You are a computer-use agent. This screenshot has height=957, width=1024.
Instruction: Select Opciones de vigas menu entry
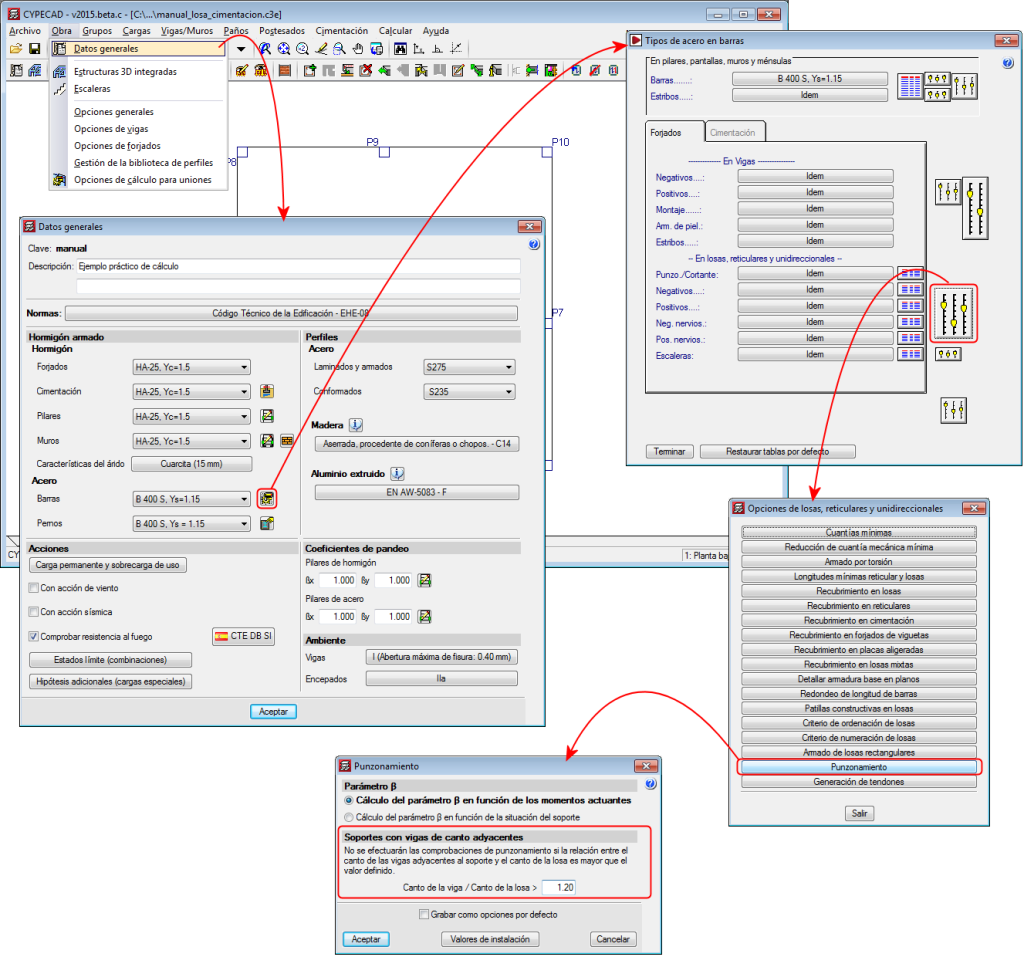111,129
